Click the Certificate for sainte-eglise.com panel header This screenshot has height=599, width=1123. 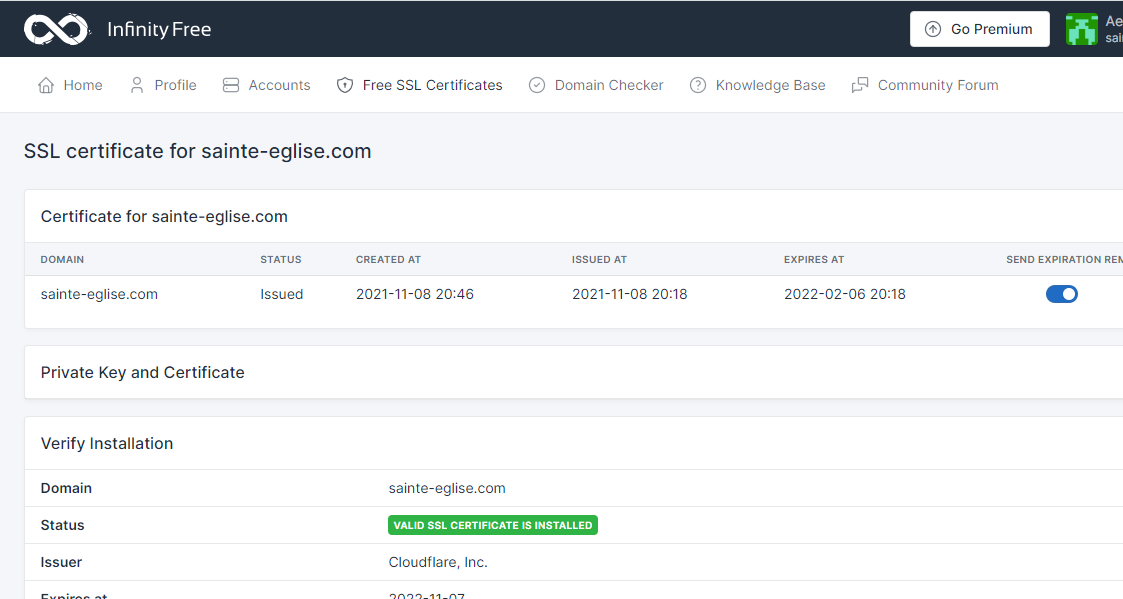click(x=164, y=216)
